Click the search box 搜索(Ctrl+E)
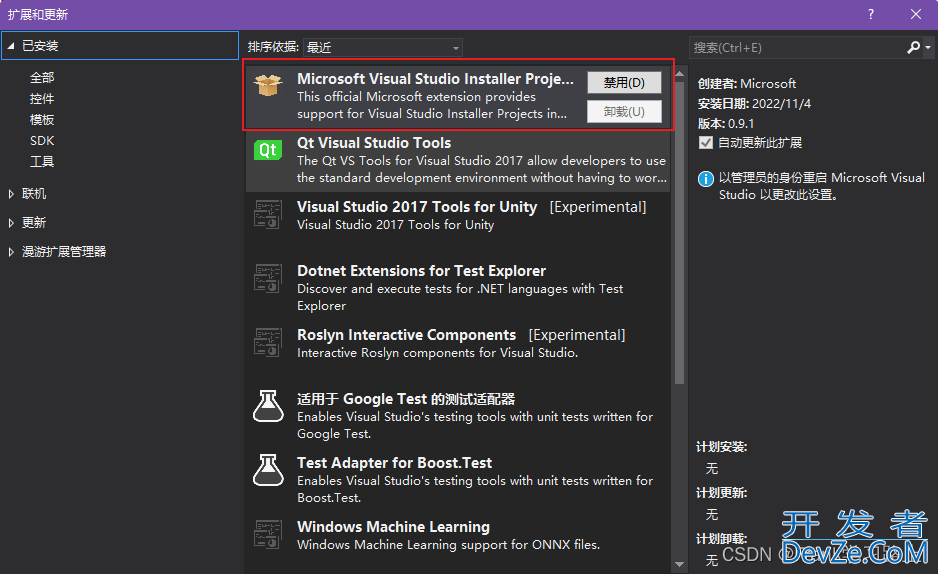 799,47
